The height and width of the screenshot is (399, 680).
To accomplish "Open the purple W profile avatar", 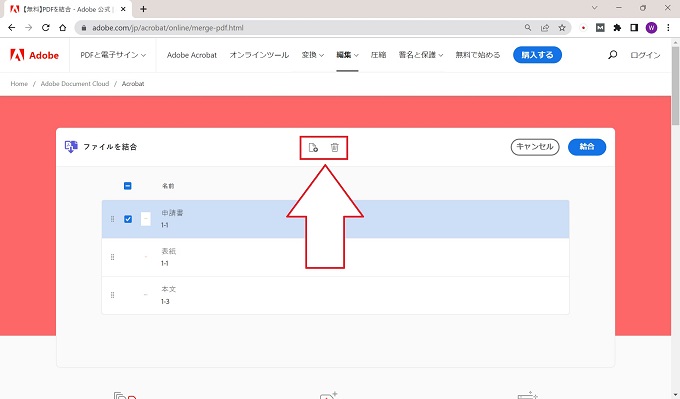I will [651, 28].
